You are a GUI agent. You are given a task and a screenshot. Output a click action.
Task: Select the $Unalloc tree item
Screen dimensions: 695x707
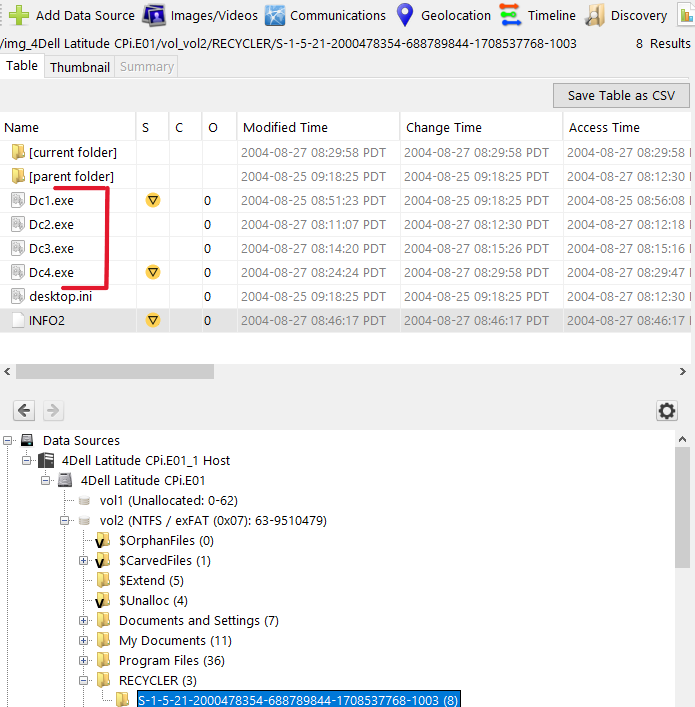152,600
